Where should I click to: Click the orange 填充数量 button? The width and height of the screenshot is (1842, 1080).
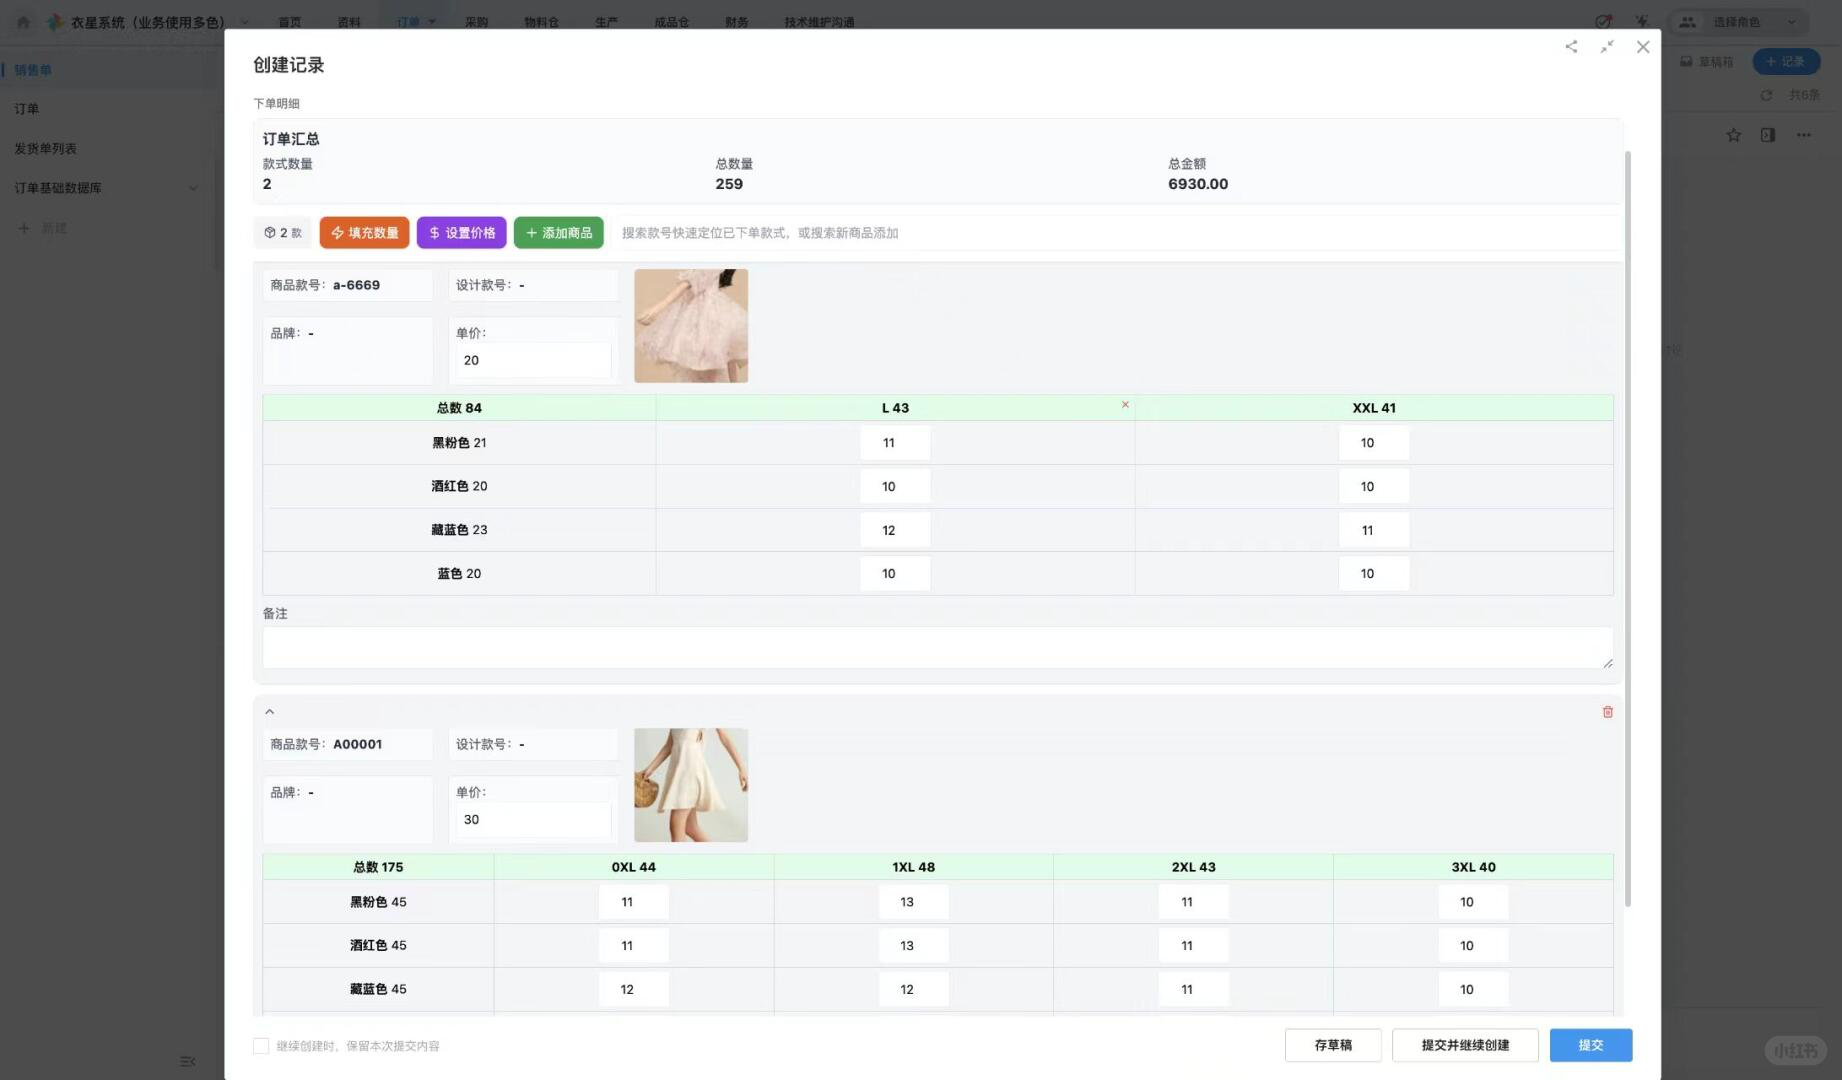[x=364, y=233]
